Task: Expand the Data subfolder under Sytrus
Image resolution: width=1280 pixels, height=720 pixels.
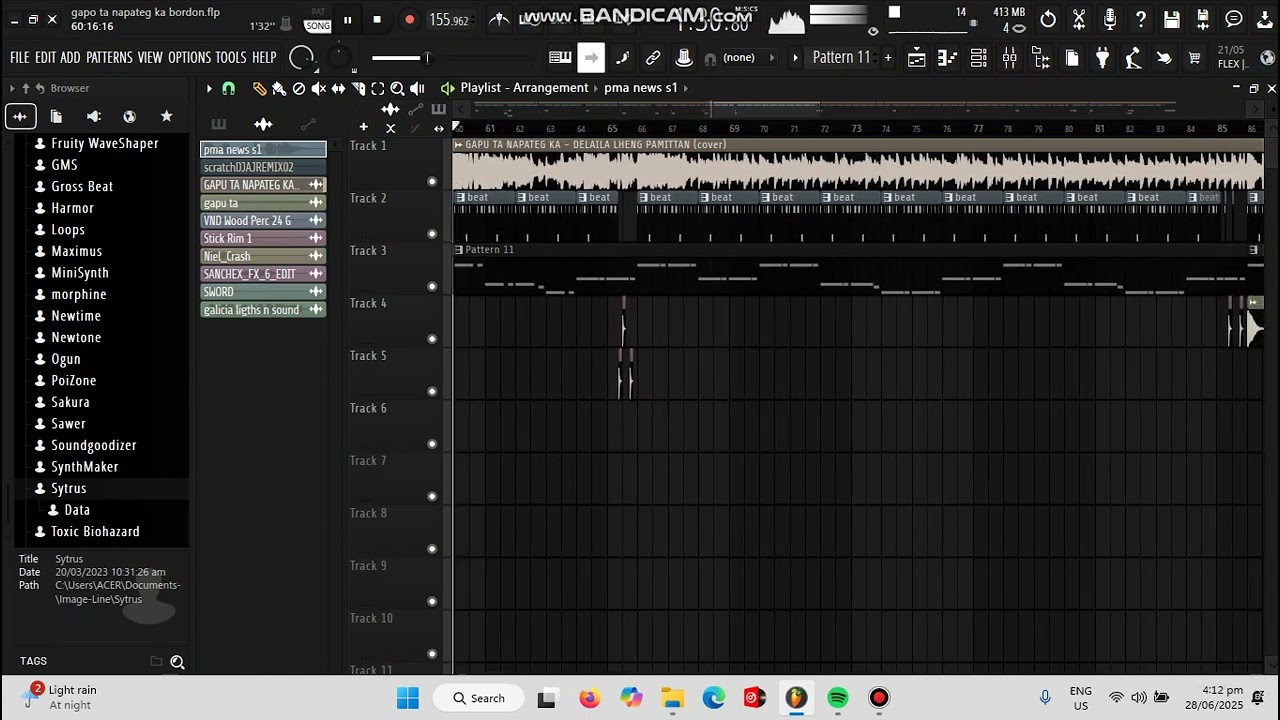Action: pos(76,510)
